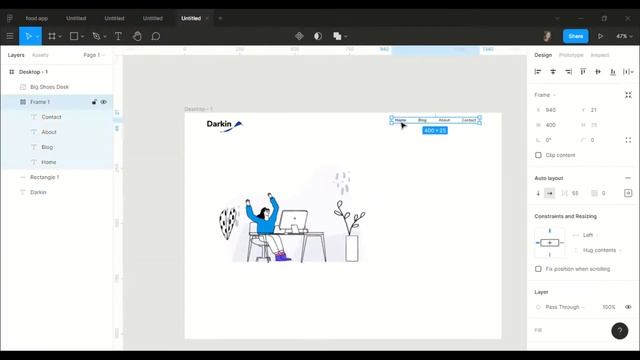Switch to the food app tab

[x=37, y=18]
